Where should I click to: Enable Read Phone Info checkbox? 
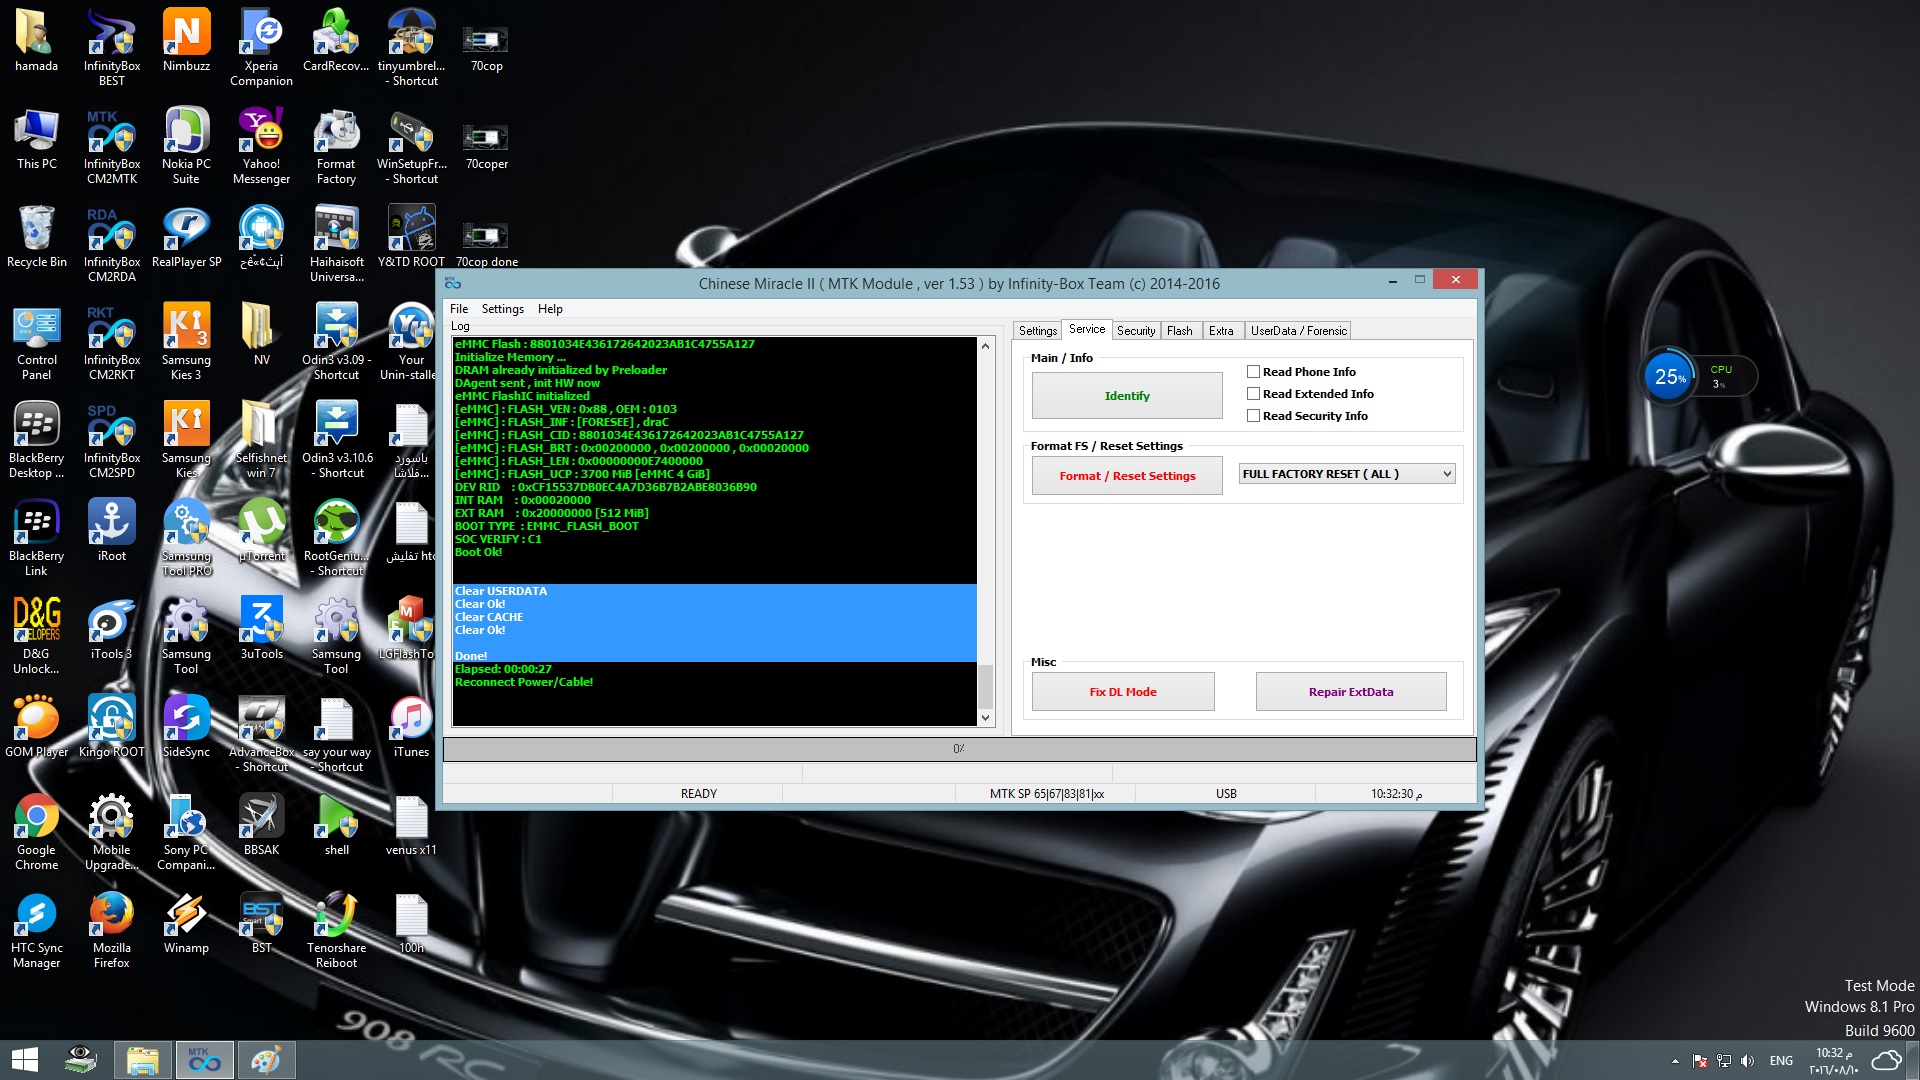click(1253, 371)
